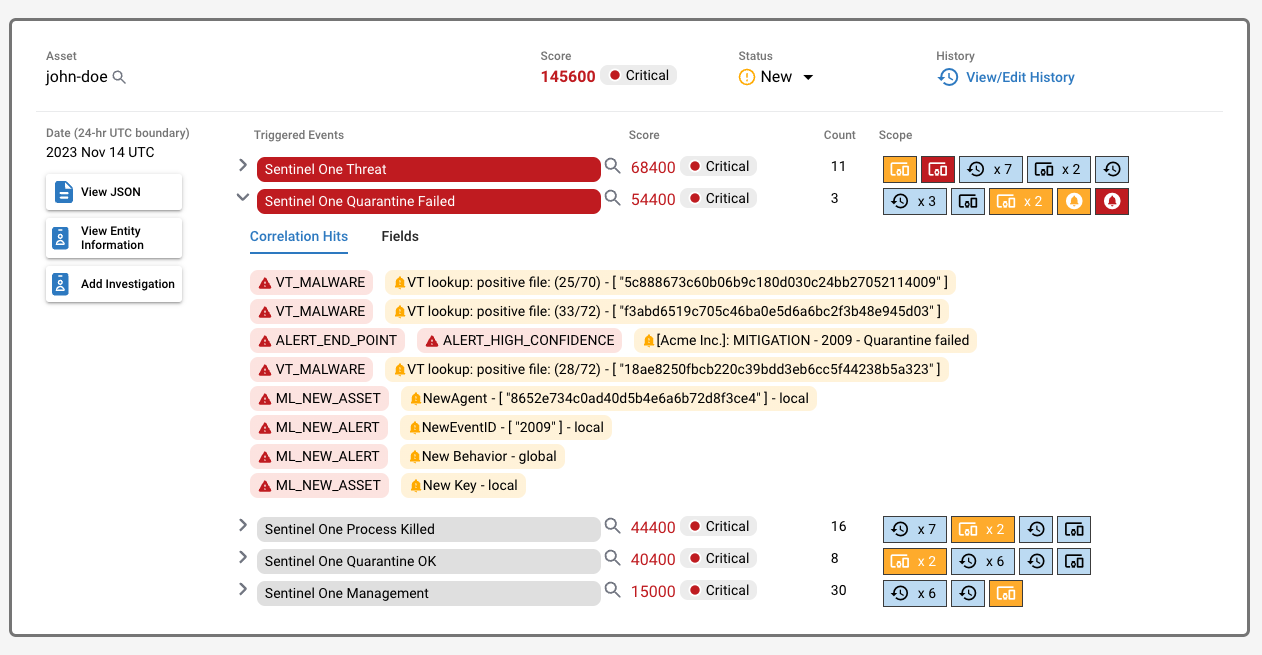Select the Sentinel One Process Killed event bar
1262x655 pixels.
point(428,529)
